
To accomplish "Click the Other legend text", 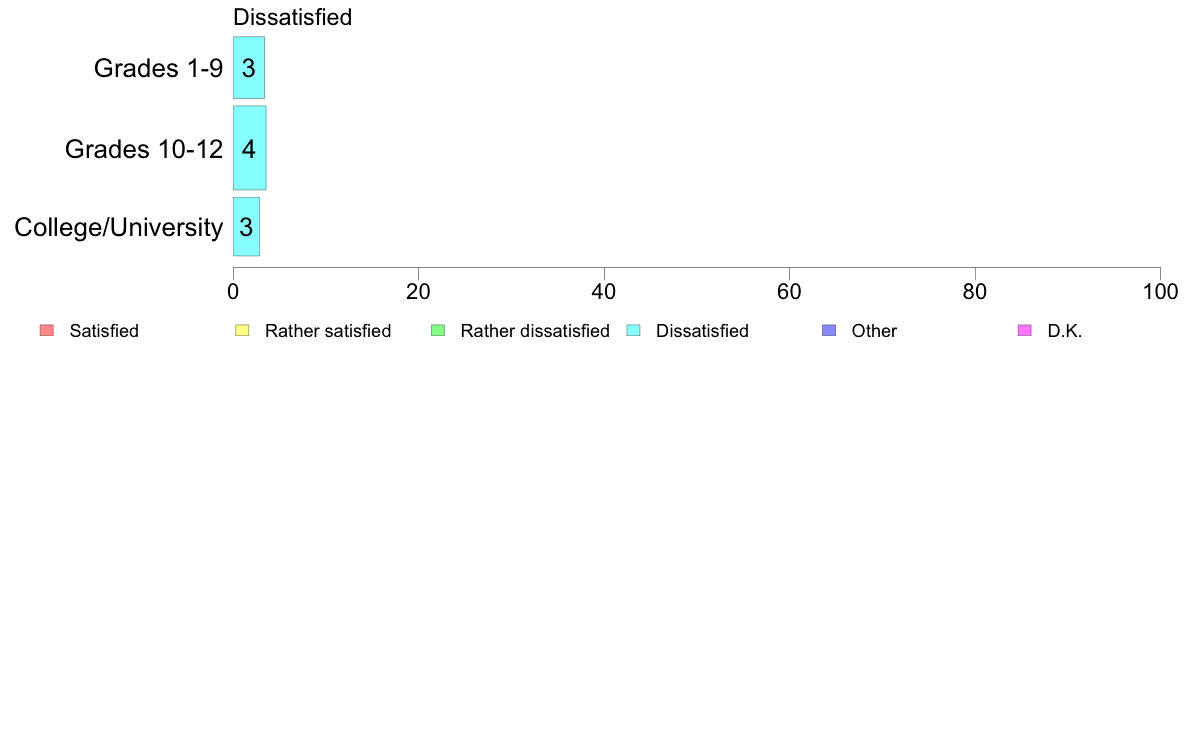I will (874, 331).
